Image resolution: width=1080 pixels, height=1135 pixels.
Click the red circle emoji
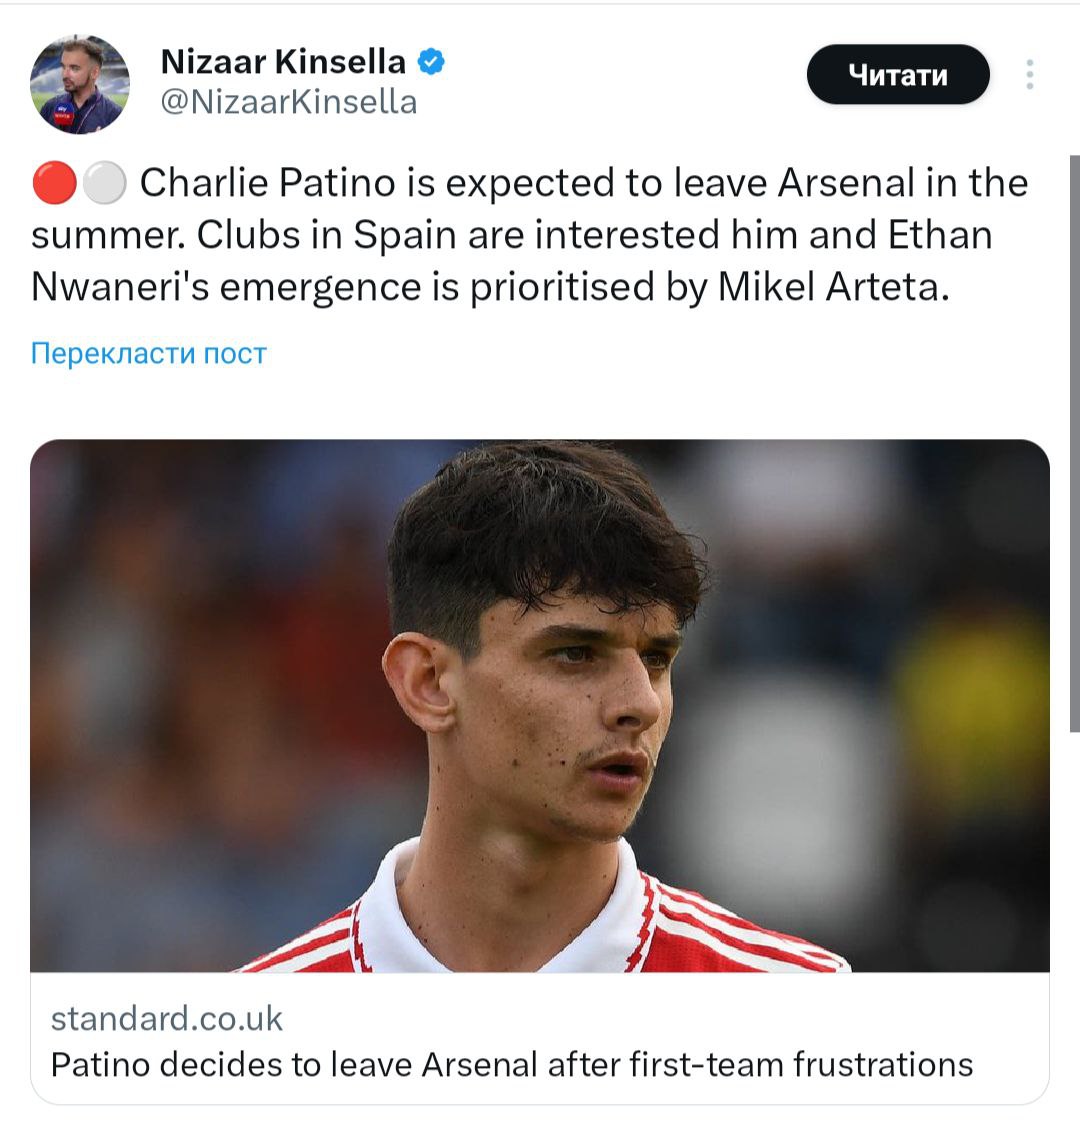point(53,184)
